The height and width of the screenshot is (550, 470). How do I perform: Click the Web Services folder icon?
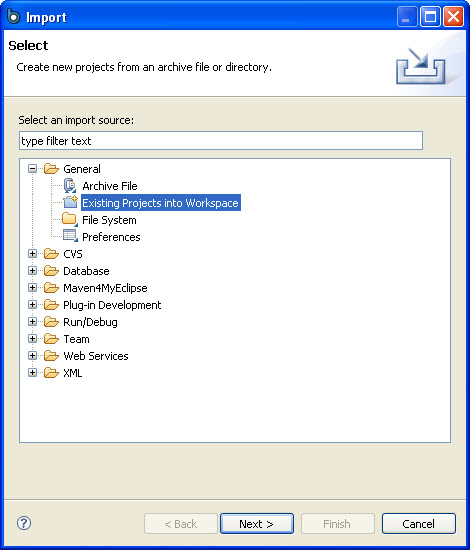point(51,356)
